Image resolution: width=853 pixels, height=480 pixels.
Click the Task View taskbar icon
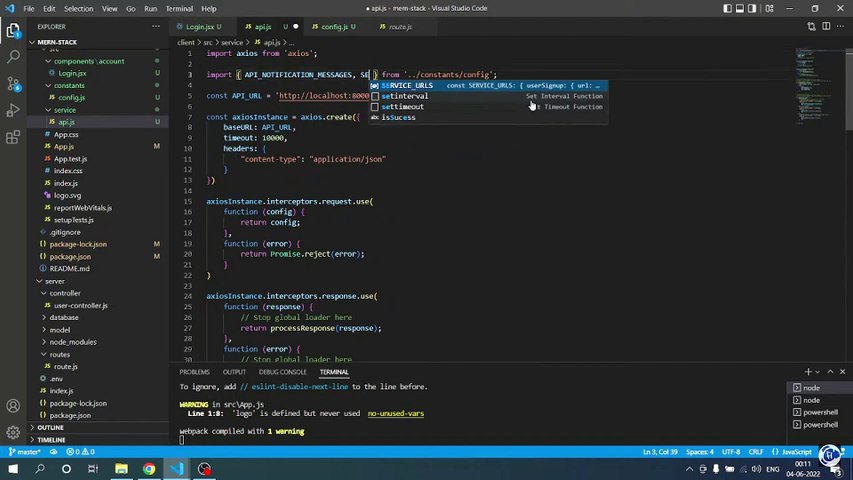coord(93,469)
